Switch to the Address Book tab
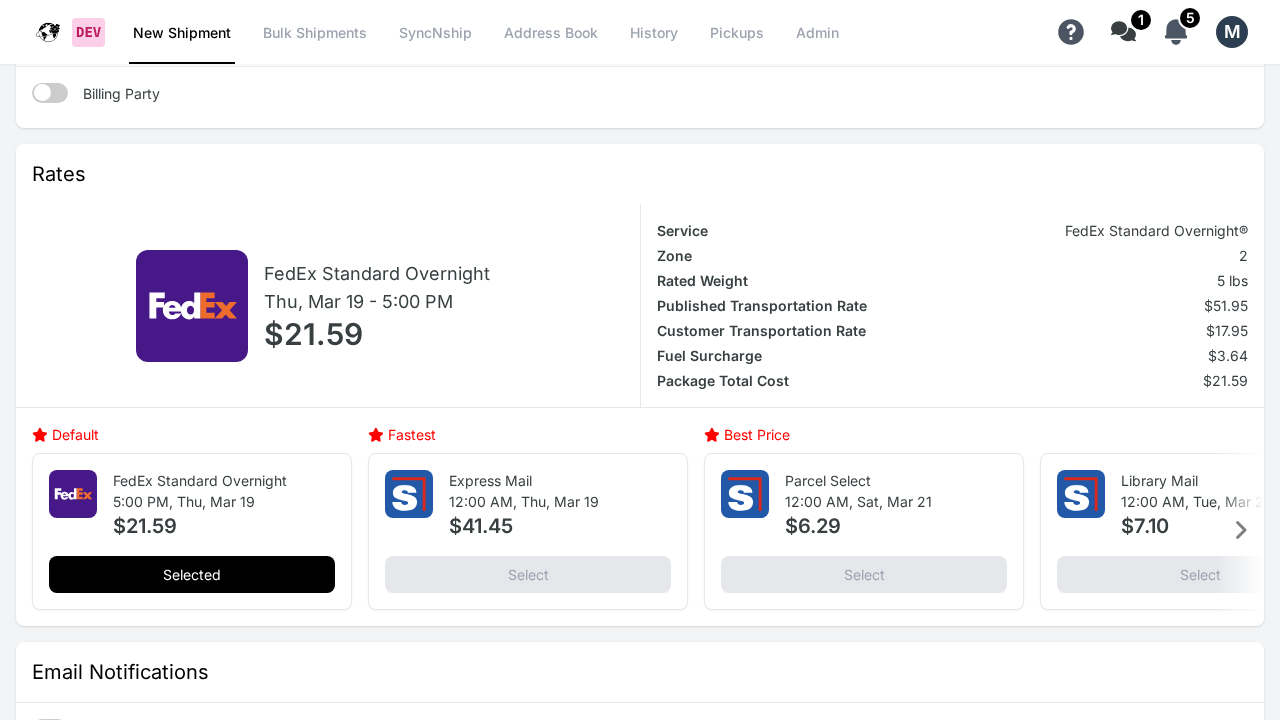The width and height of the screenshot is (1280, 720). tap(551, 33)
